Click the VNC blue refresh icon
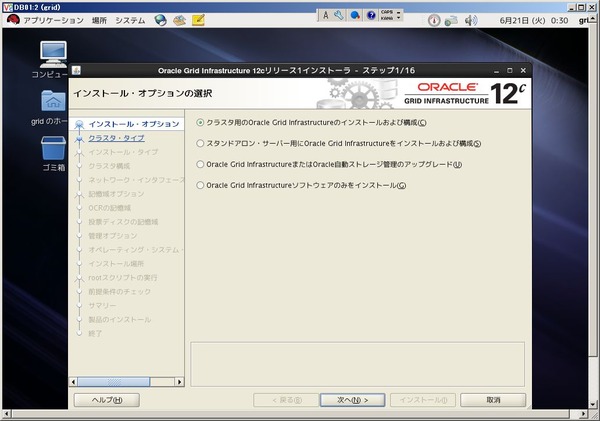The height and width of the screenshot is (421, 600). pos(355,15)
